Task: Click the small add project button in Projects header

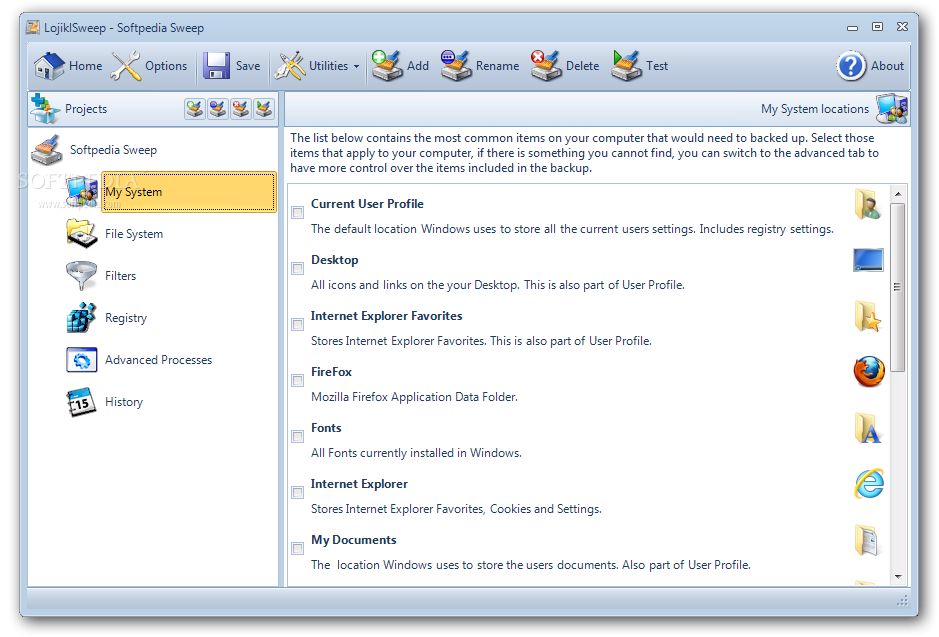Action: click(195, 109)
